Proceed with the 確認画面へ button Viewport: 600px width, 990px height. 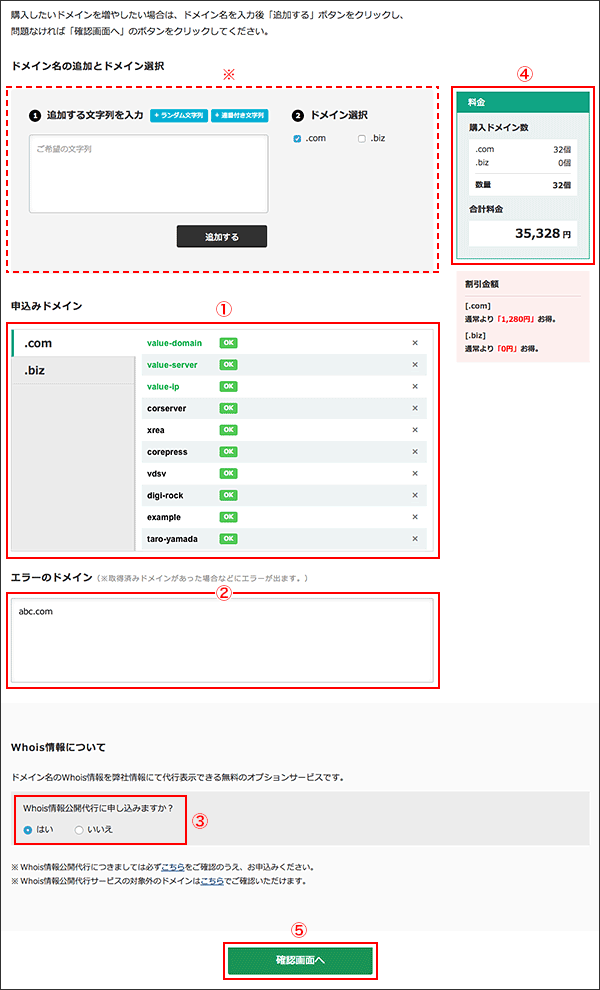point(300,960)
